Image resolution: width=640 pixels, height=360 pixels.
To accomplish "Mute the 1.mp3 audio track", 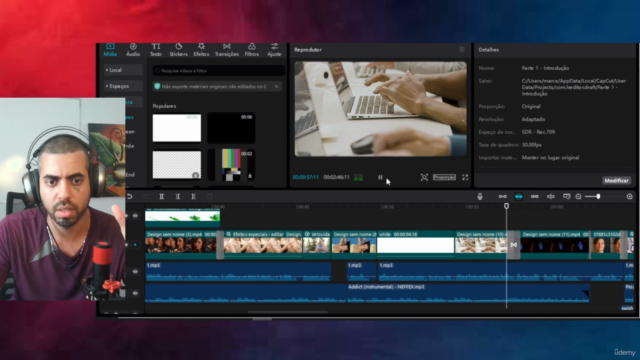I will pyautogui.click(x=136, y=271).
